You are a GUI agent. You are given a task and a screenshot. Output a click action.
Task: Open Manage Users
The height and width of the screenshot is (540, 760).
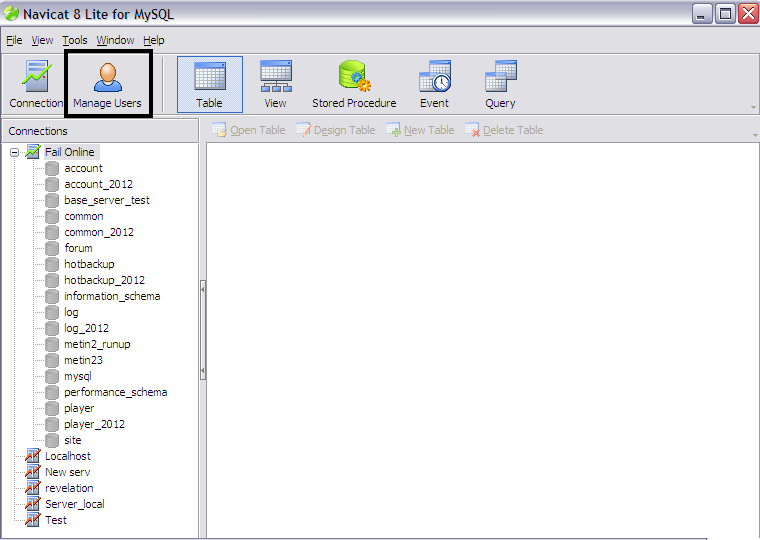[108, 84]
